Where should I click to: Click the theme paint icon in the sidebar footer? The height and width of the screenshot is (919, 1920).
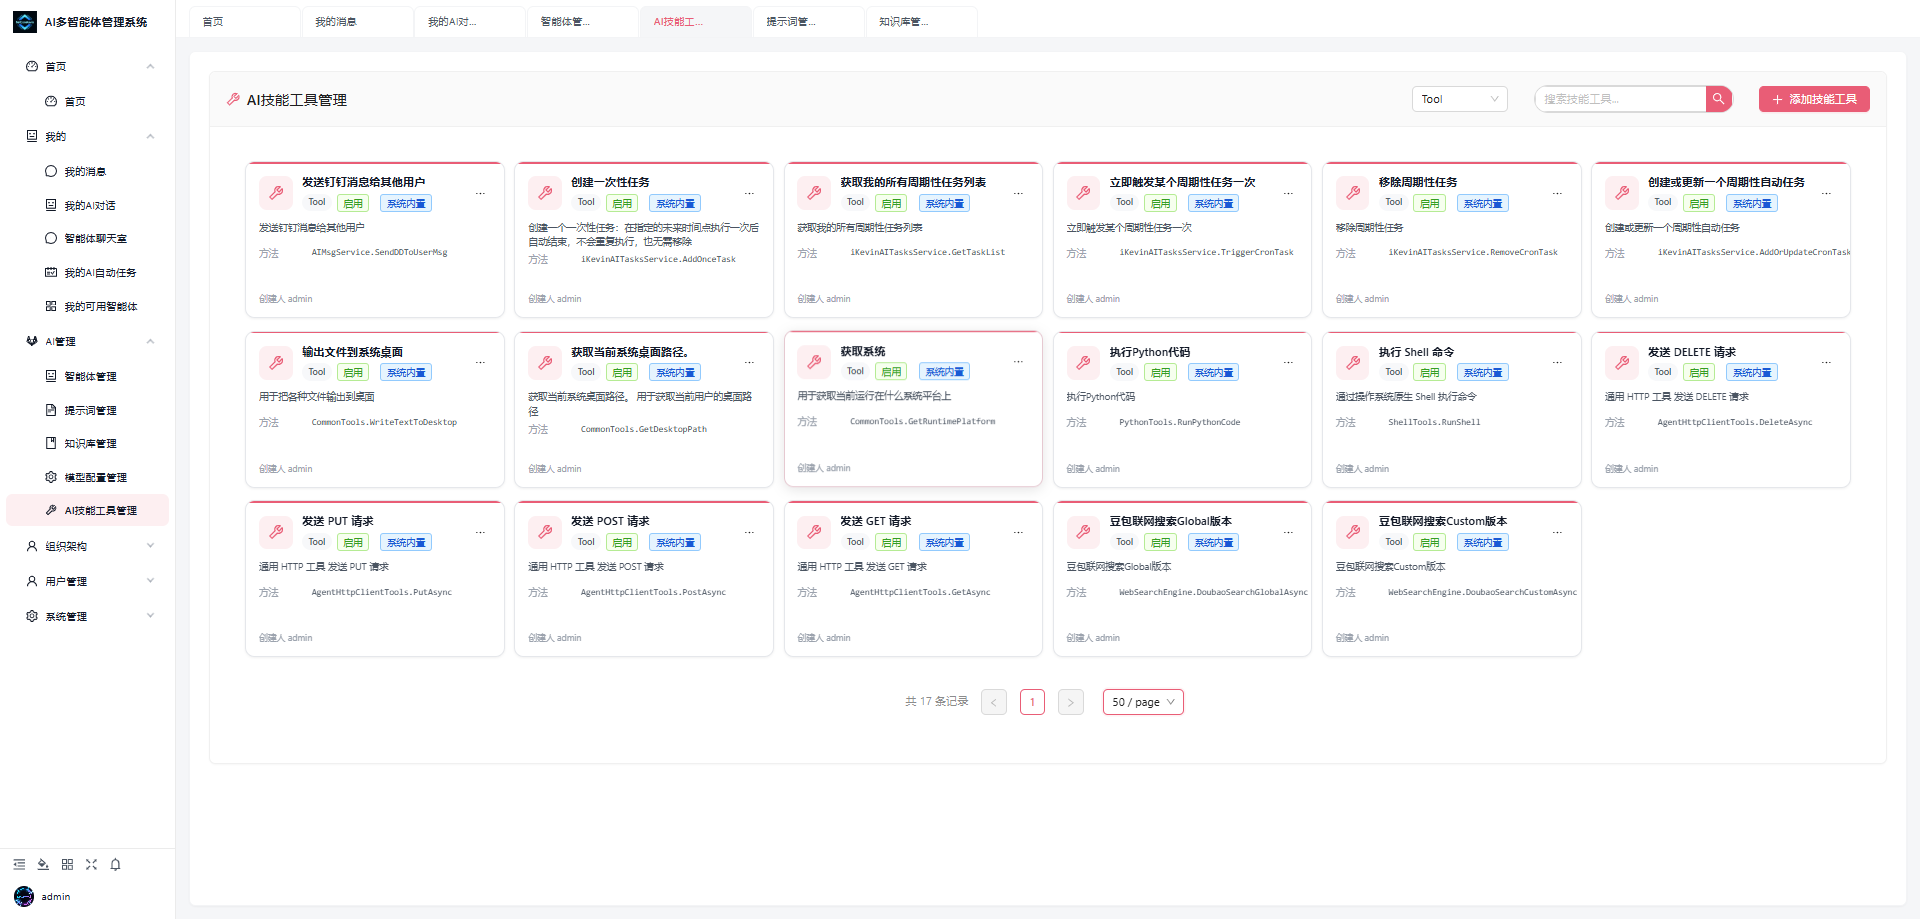tap(43, 865)
